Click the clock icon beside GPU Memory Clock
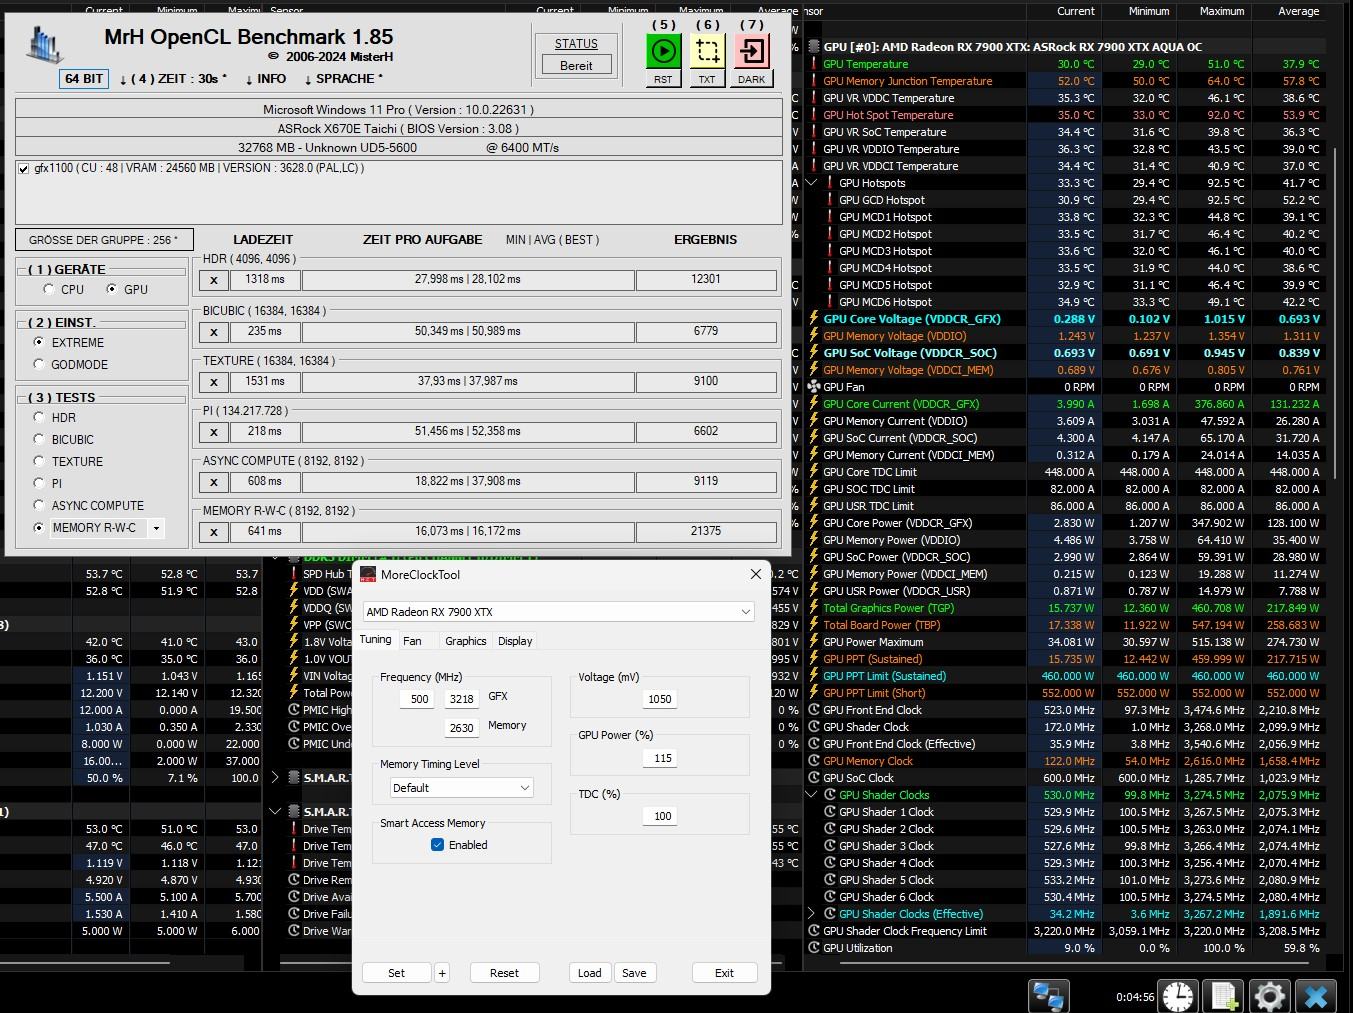This screenshot has width=1353, height=1013. [x=814, y=761]
